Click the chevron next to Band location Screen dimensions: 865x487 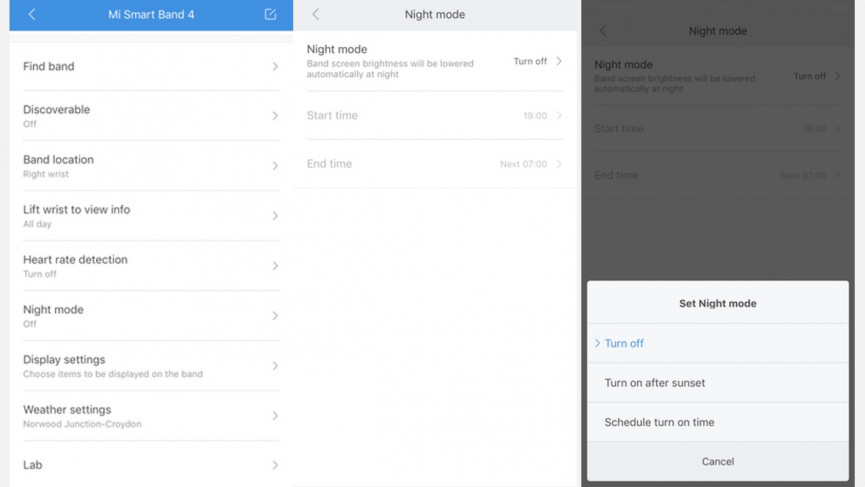coord(275,166)
